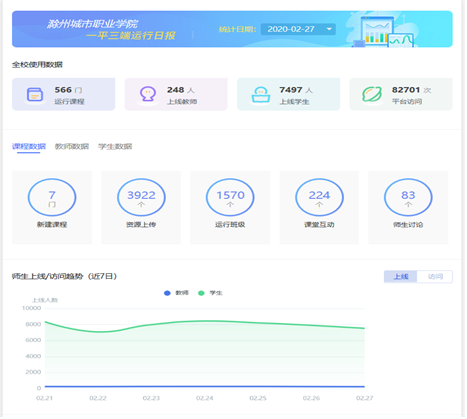Click the 上线学生 student reading icon
The width and height of the screenshot is (467, 419).
(x=261, y=95)
